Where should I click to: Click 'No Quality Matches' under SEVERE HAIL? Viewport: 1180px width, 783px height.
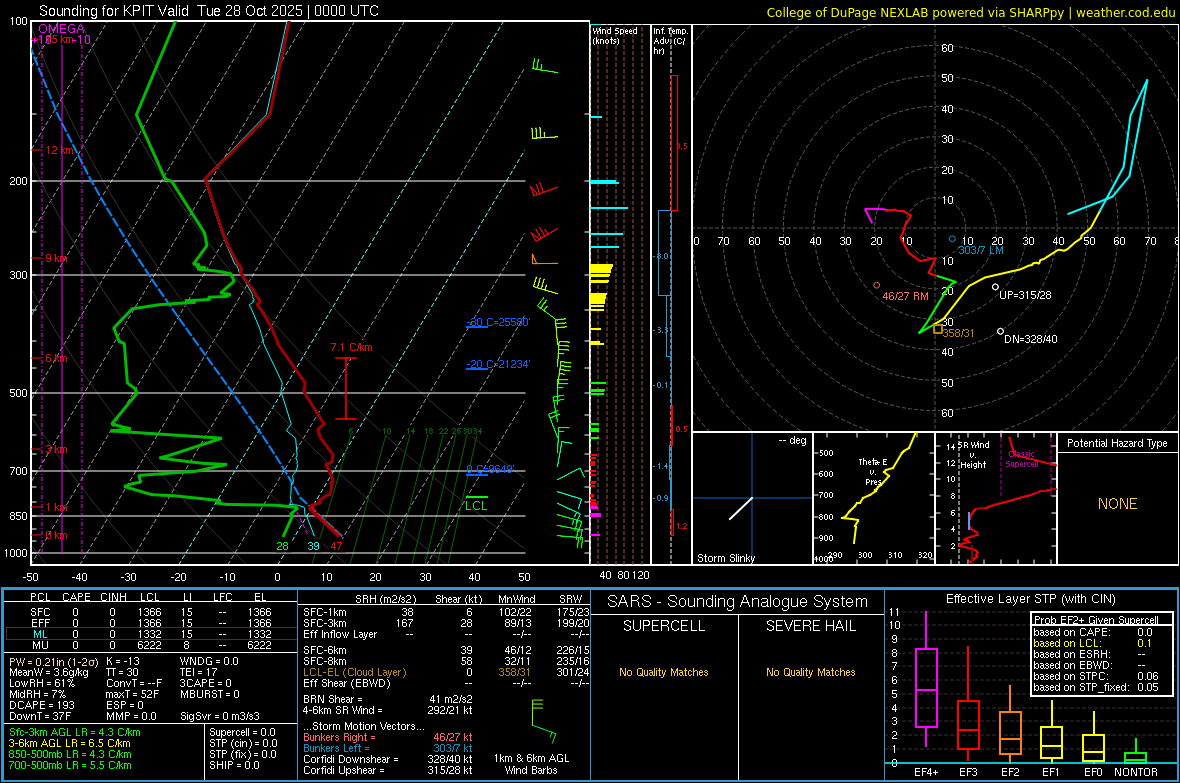pyautogui.click(x=810, y=672)
